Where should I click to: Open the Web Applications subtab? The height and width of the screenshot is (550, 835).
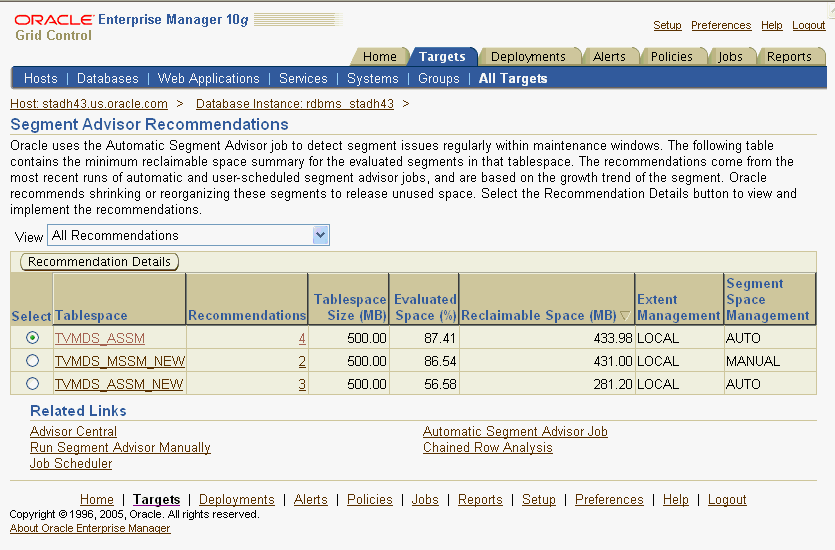(209, 78)
